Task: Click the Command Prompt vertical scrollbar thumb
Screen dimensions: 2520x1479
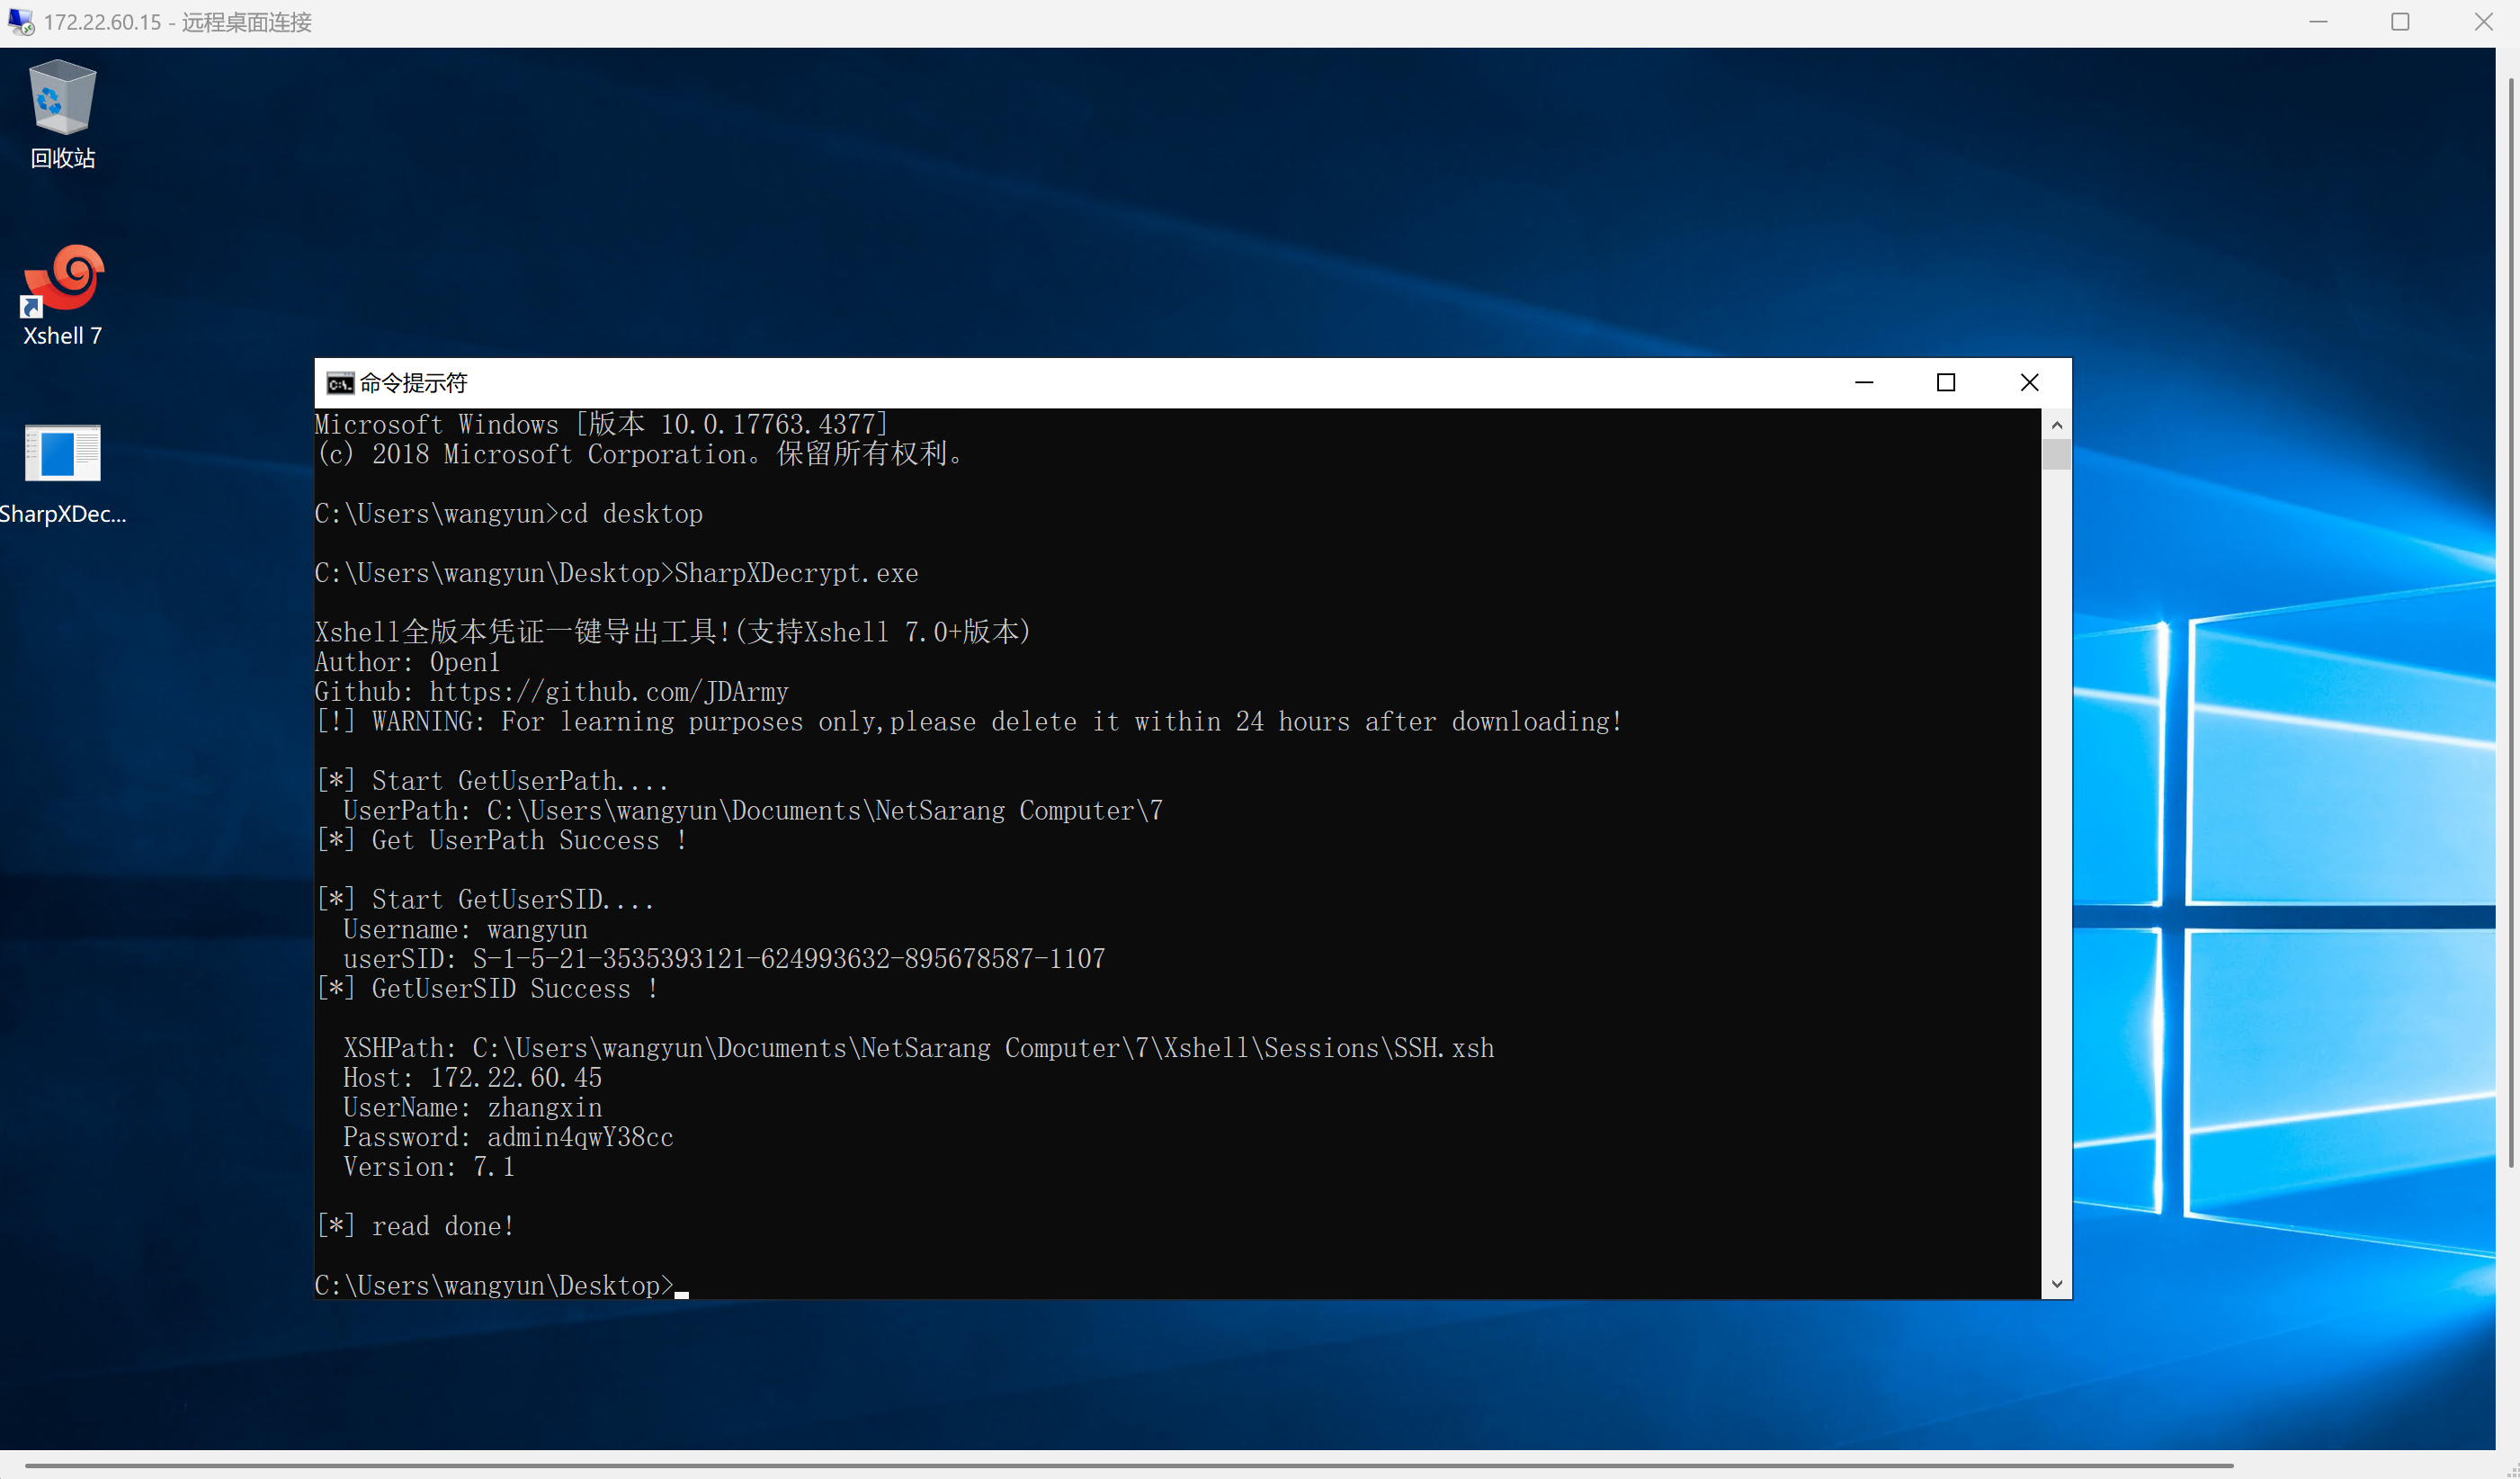Action: 2056,455
